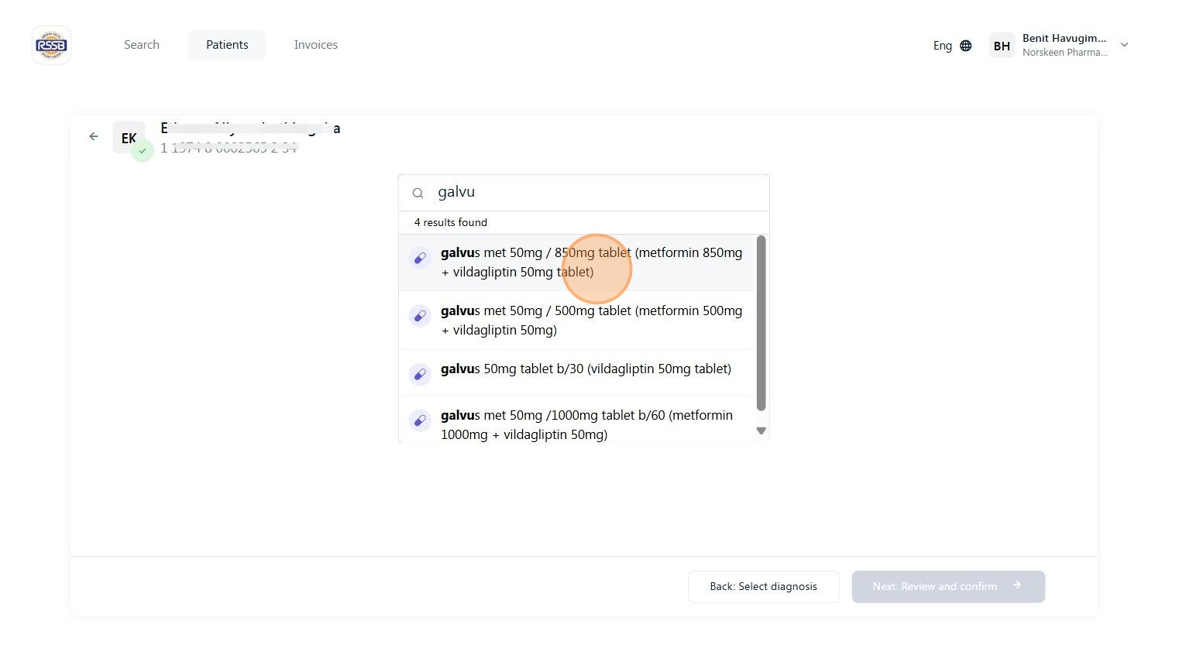
Task: Click the RSSB logo icon
Action: 51,45
